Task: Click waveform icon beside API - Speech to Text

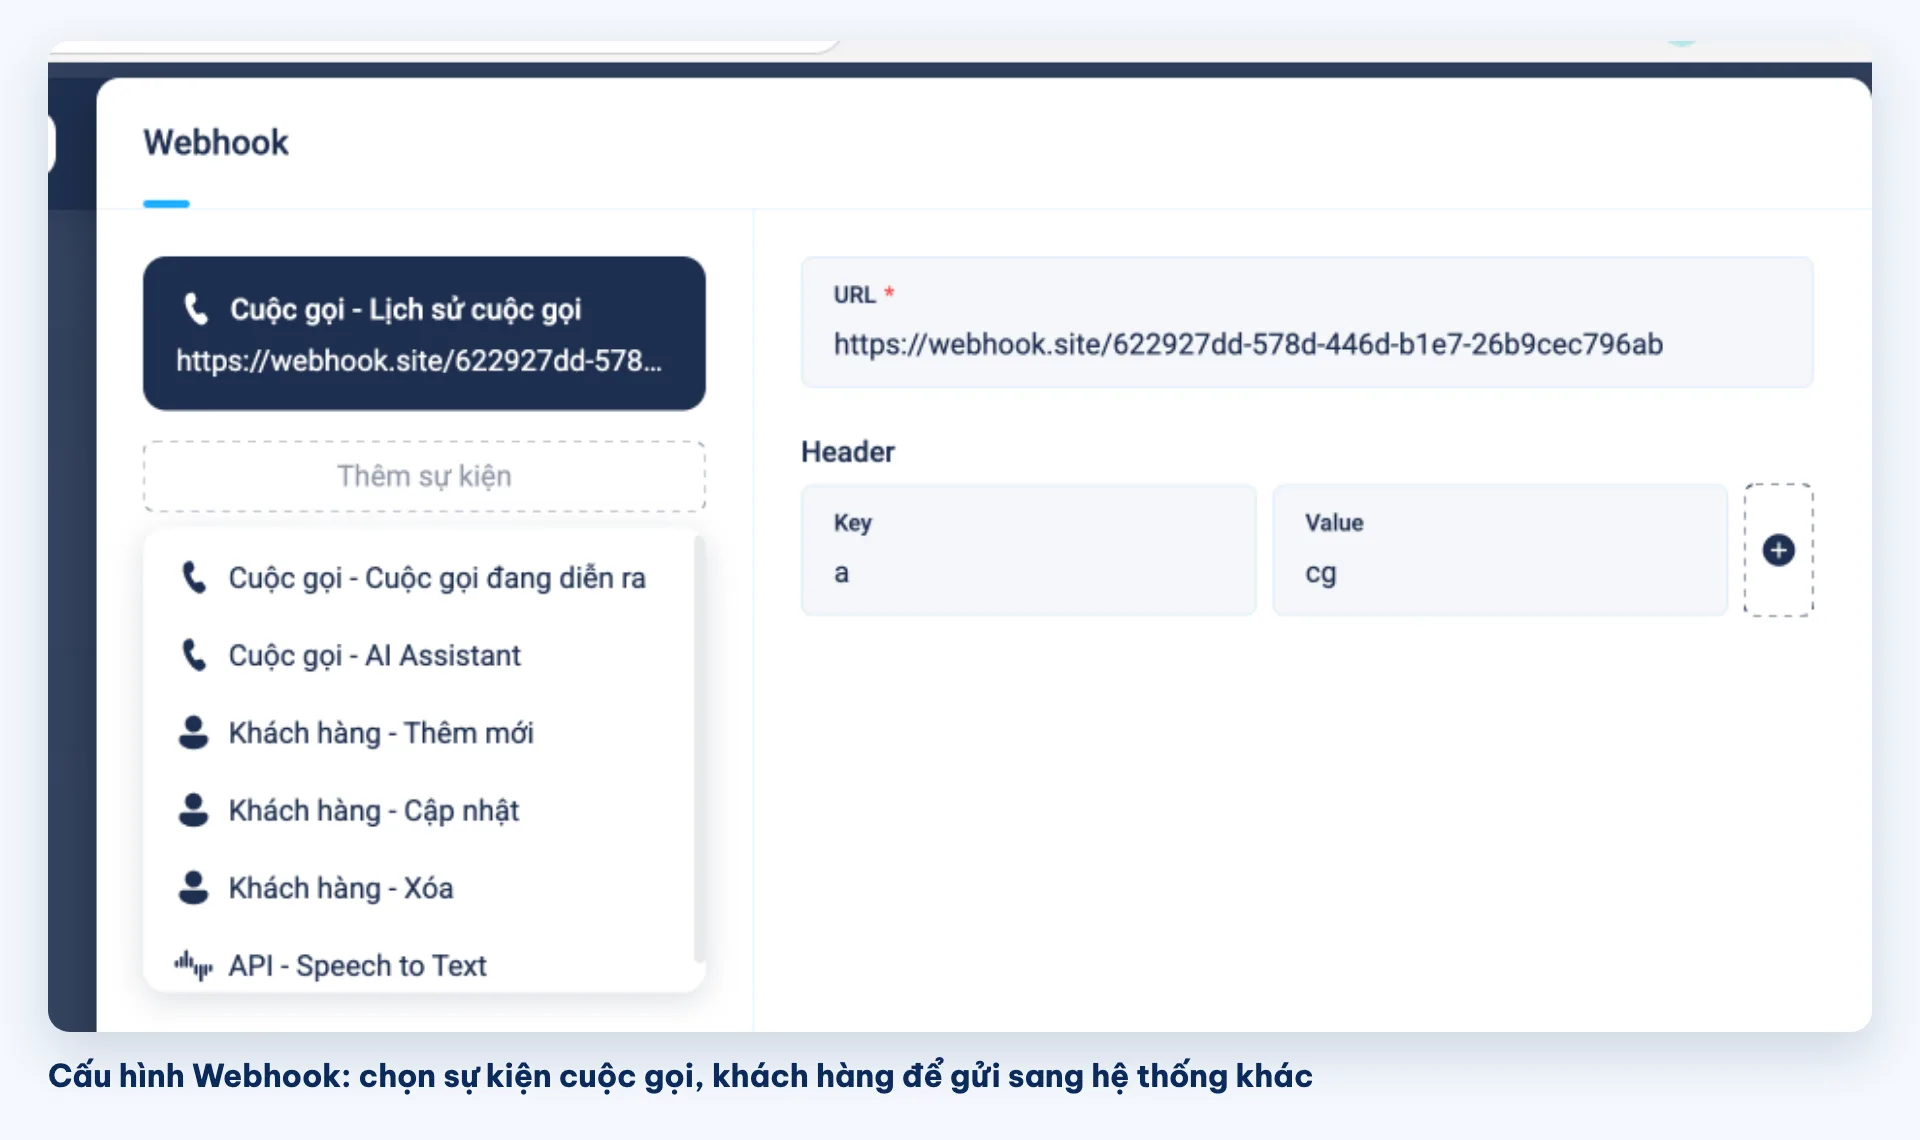Action: [x=193, y=965]
